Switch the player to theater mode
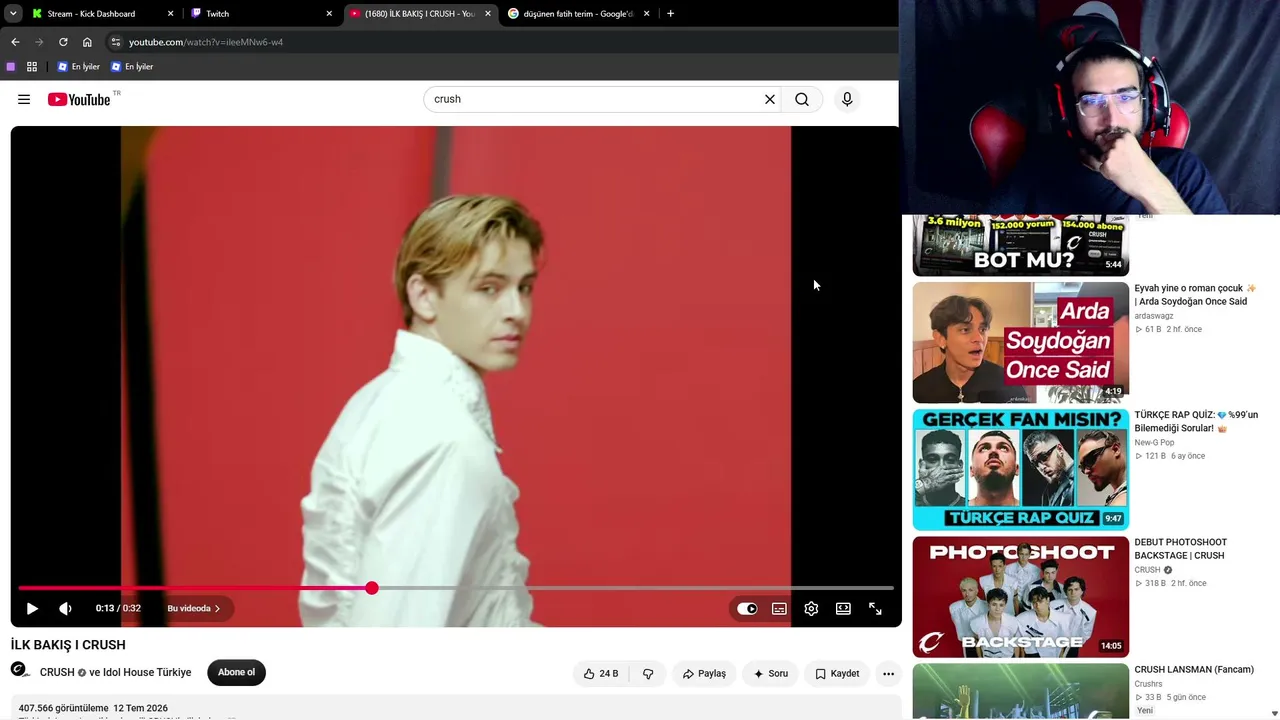 pyautogui.click(x=843, y=608)
